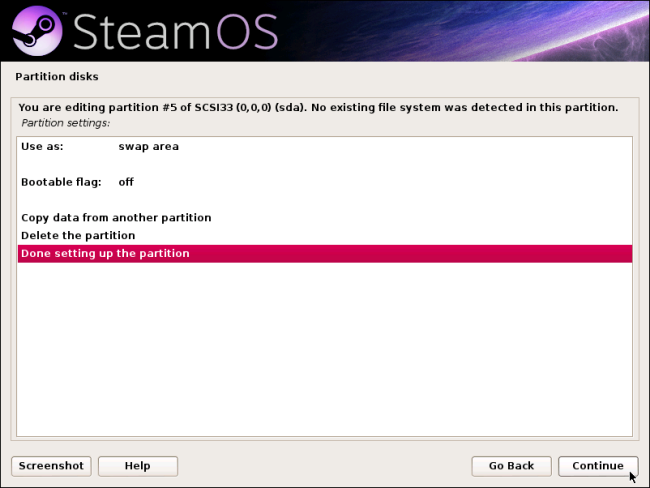The width and height of the screenshot is (650, 488).
Task: Select 'Done setting up the partition'
Action: (x=325, y=253)
